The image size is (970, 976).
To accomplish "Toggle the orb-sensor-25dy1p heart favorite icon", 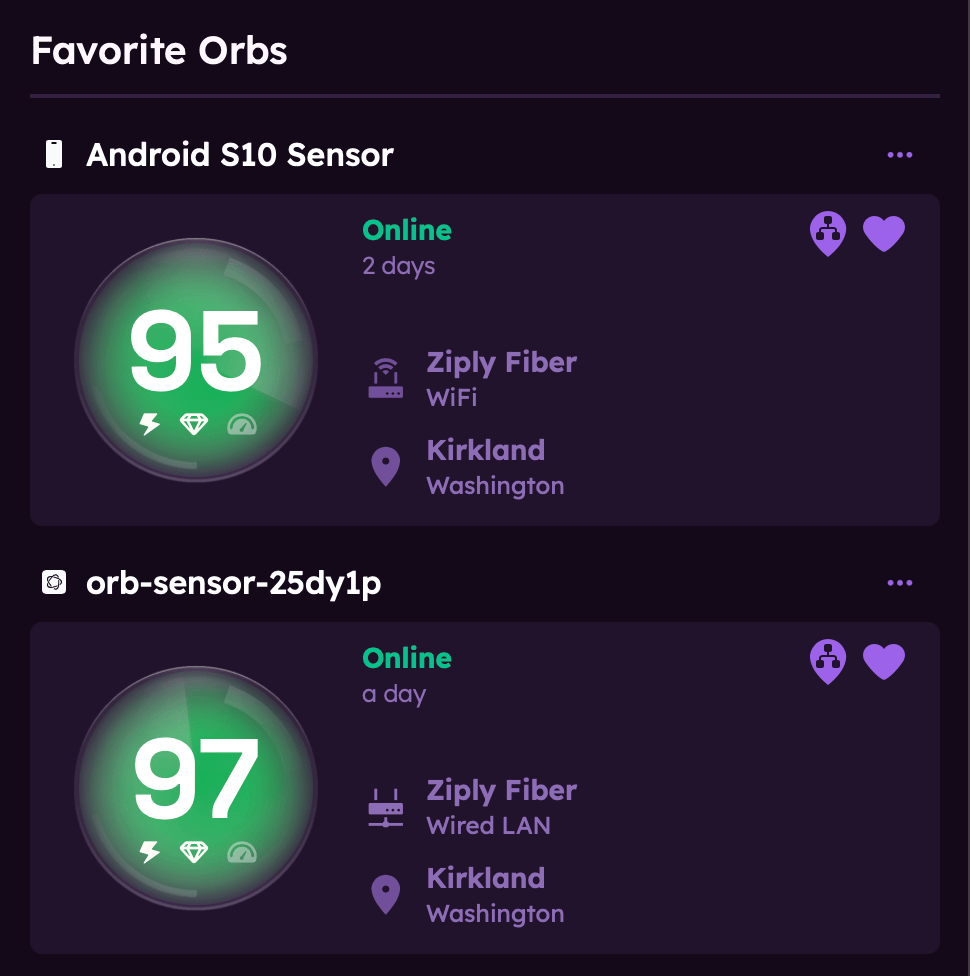I will point(883,661).
